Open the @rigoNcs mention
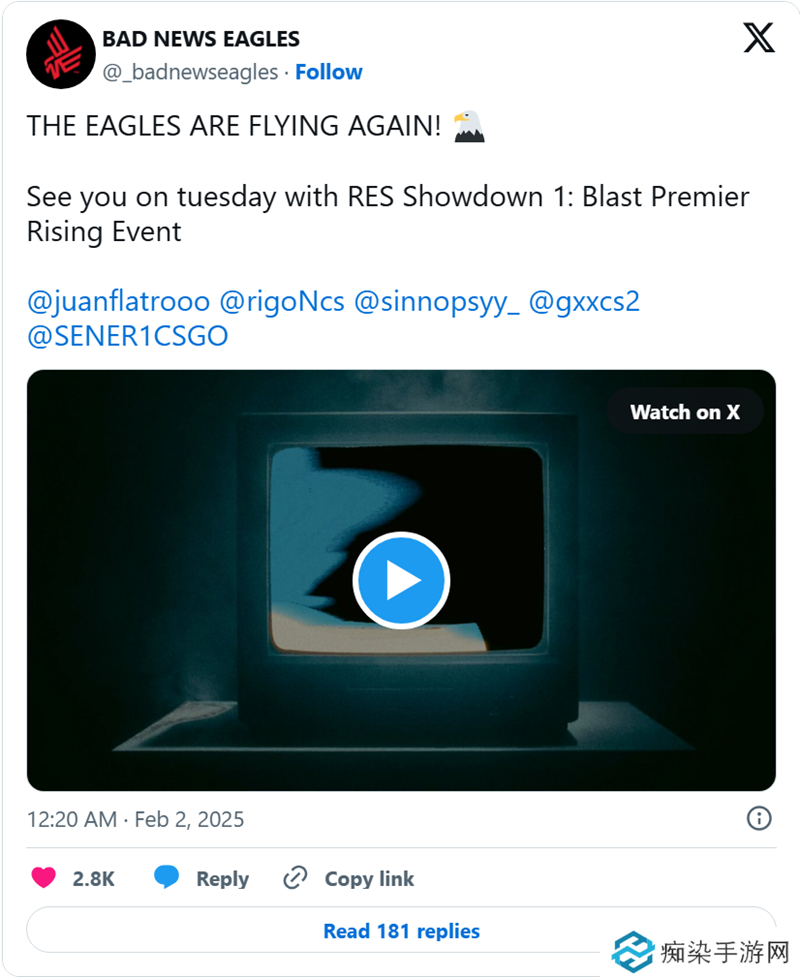This screenshot has width=800, height=977. [281, 302]
